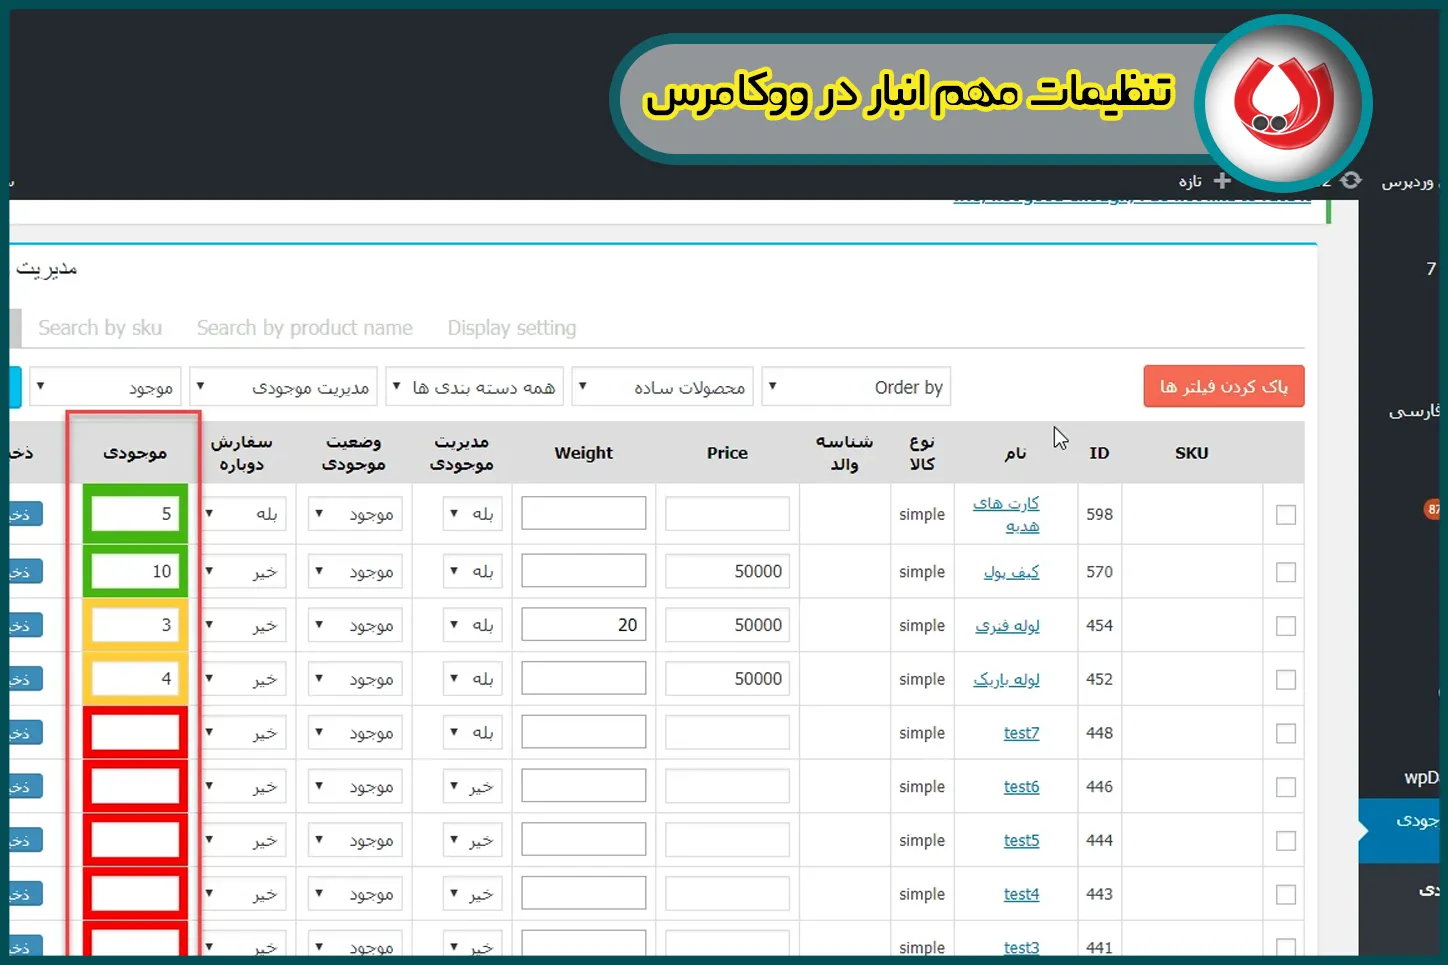The height and width of the screenshot is (965, 1448).
Task: Click پاک کردن فیلتر ها clear filters button
Action: click(1224, 386)
